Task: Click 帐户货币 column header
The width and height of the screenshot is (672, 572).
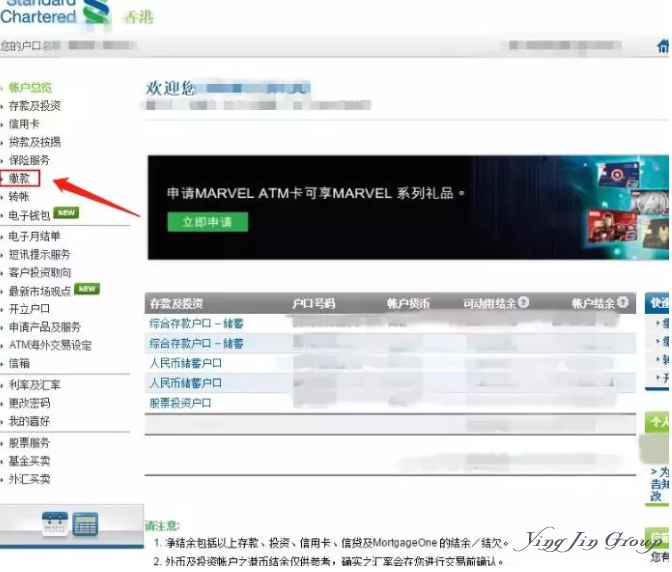Action: coord(408,304)
